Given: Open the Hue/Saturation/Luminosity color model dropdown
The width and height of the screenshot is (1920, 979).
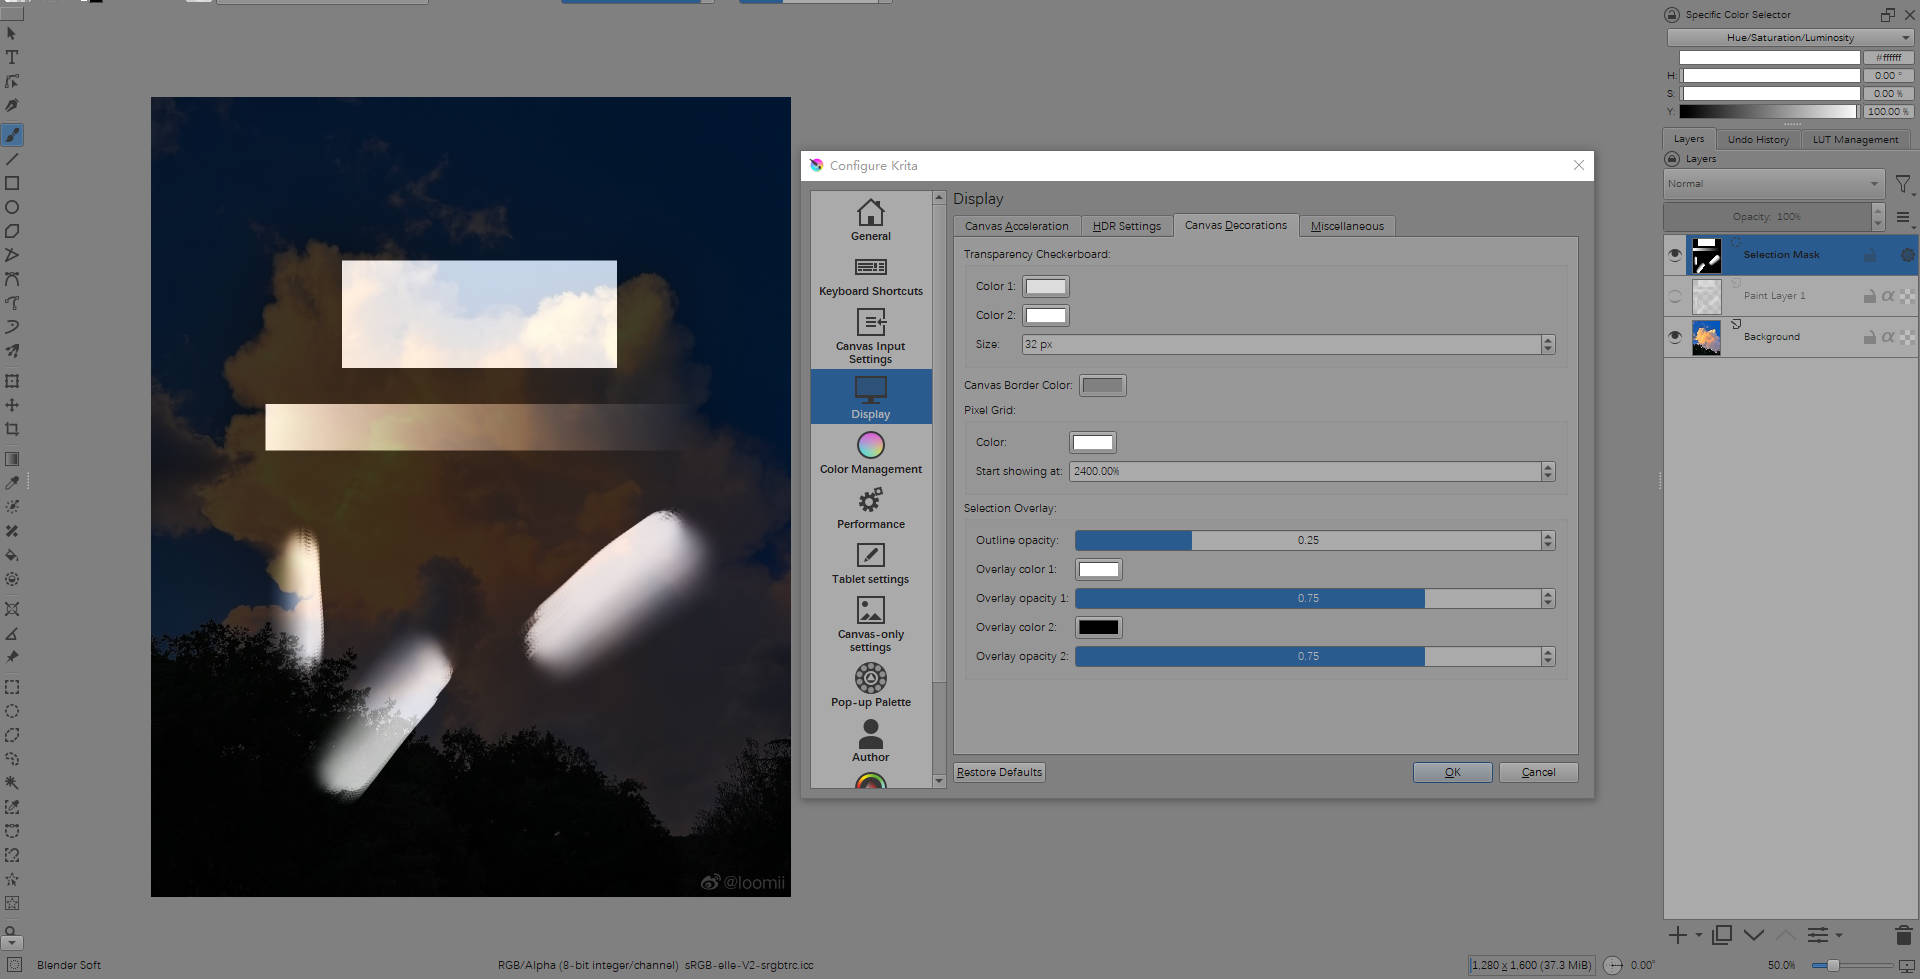Looking at the screenshot, I should (x=1789, y=38).
